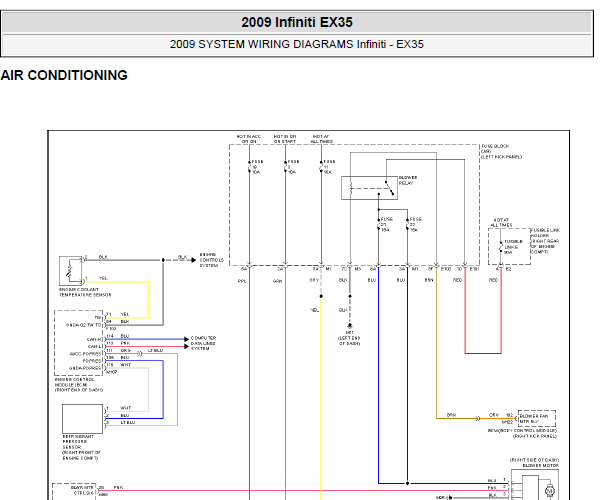Click the '114 BLU' wire label at ECM

coord(117,336)
